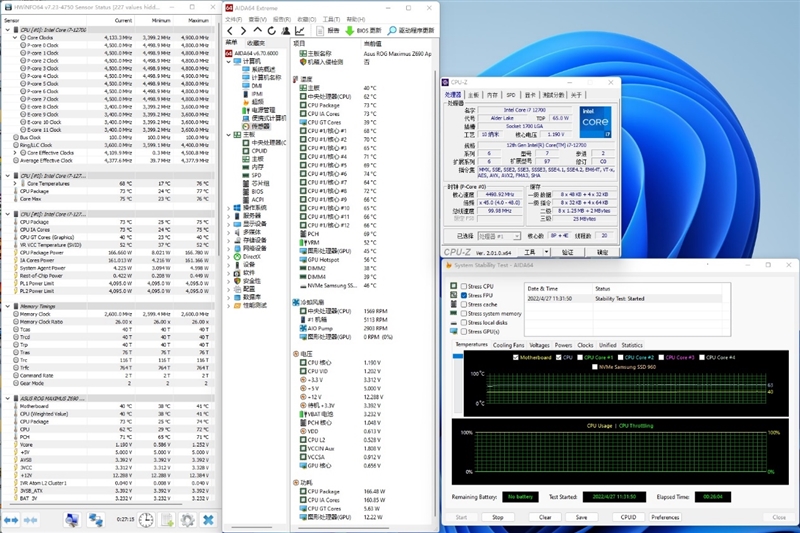
Task: Expand Core Effective Clocks in HWiNFO
Action: [x=15, y=153]
